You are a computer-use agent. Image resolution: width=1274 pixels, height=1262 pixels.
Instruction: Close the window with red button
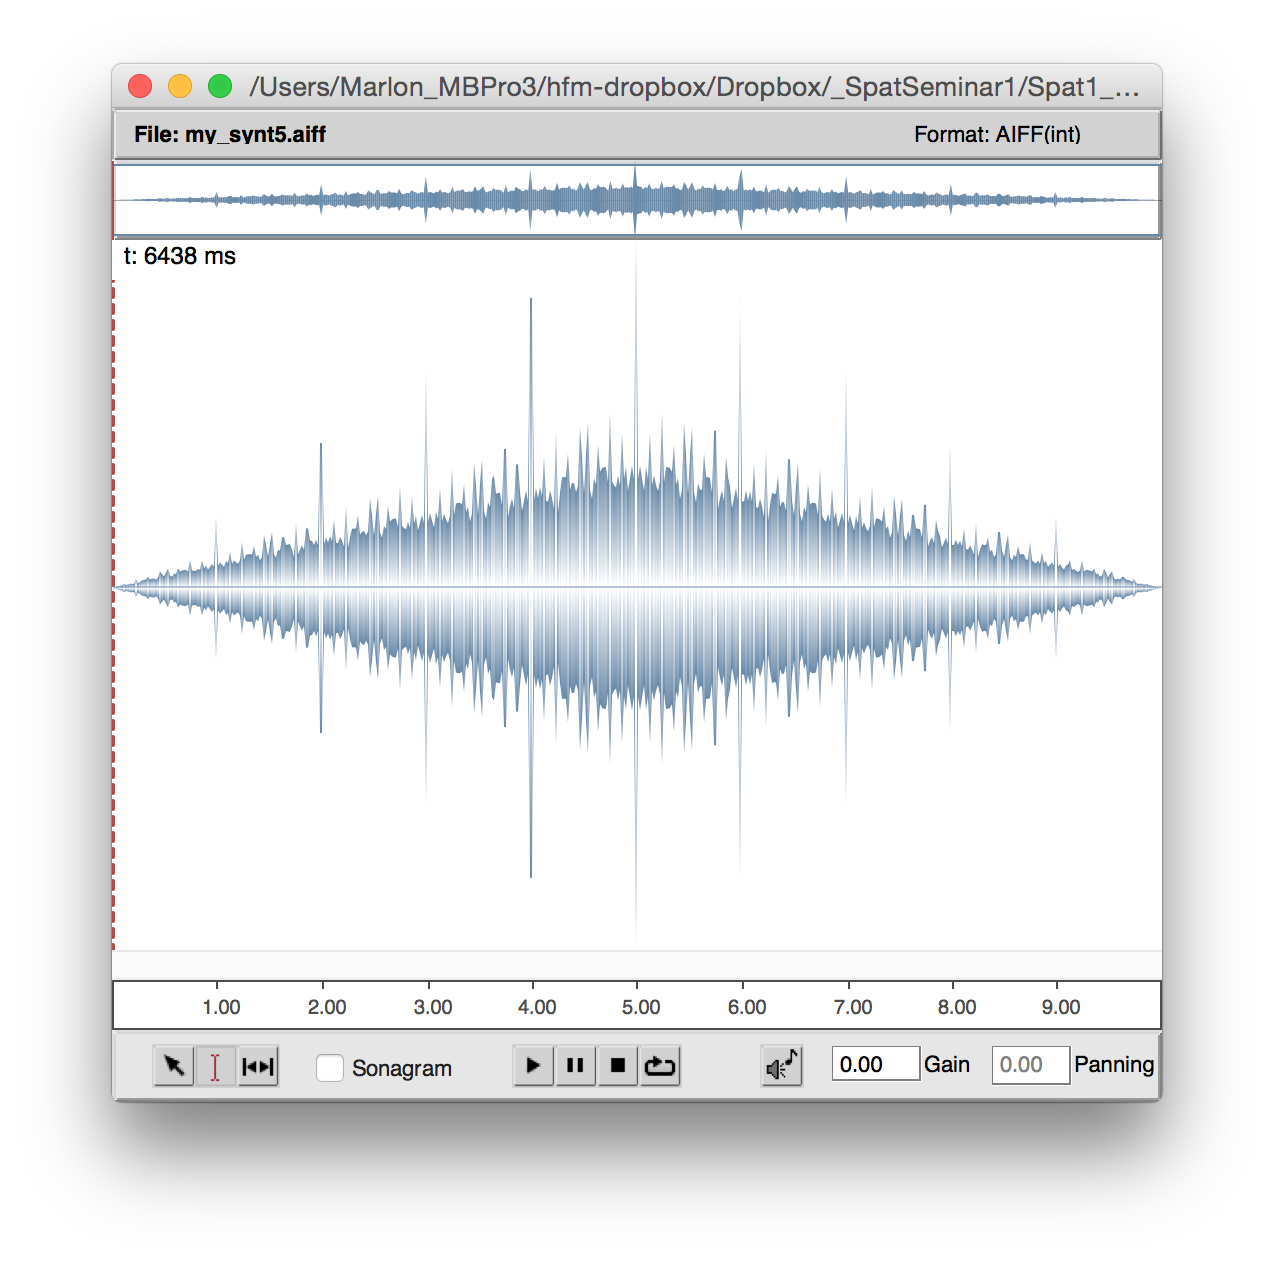coord(140,86)
